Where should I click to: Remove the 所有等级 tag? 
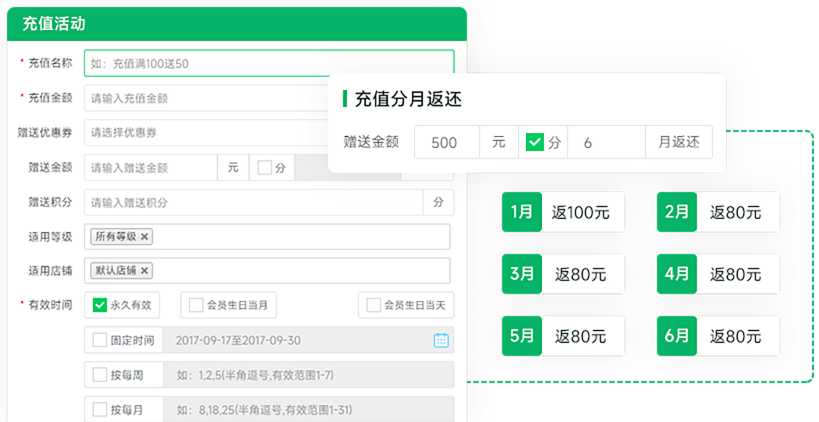point(145,237)
